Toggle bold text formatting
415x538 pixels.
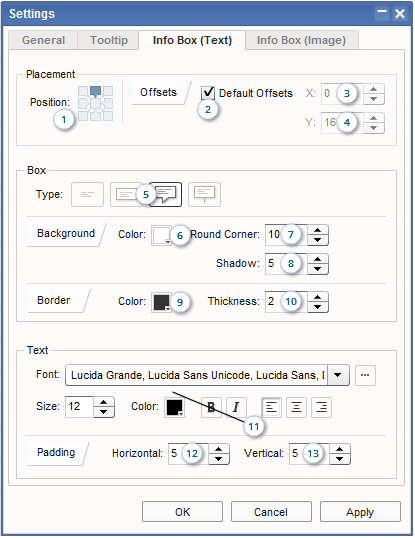tap(211, 408)
